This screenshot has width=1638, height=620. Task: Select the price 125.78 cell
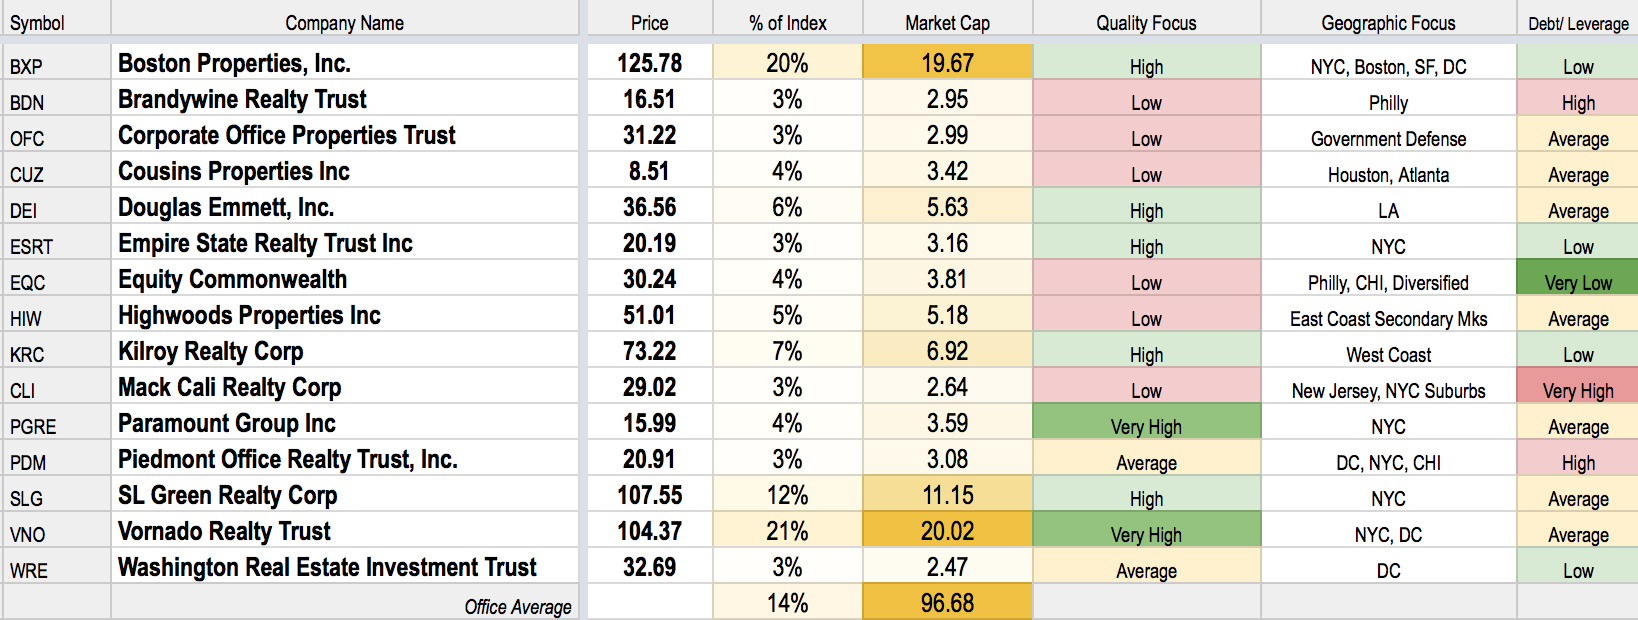point(650,62)
